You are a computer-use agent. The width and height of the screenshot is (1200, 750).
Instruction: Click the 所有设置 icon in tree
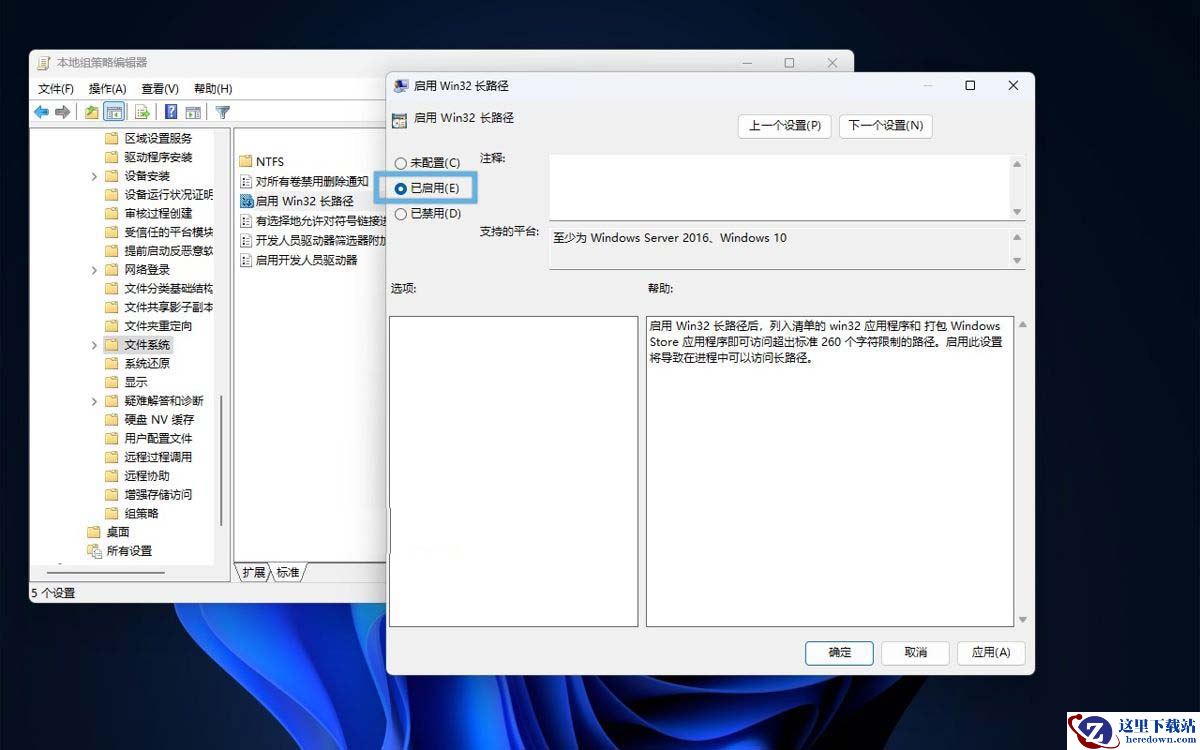point(94,551)
